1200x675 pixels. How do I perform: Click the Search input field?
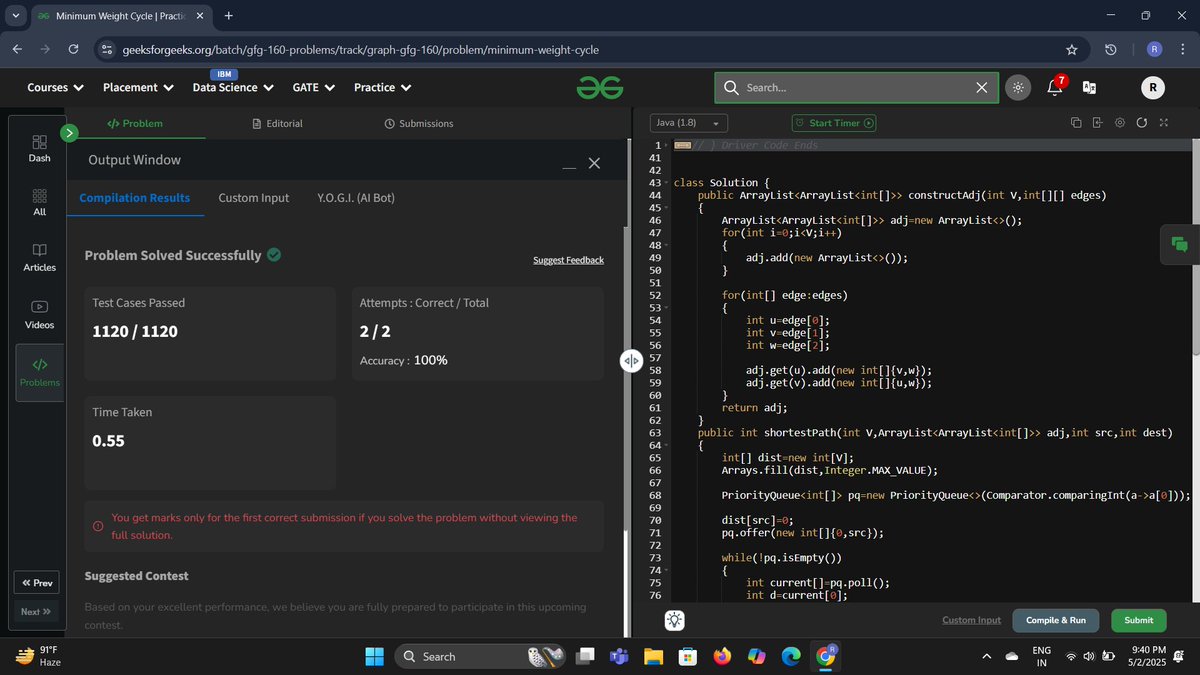[858, 88]
